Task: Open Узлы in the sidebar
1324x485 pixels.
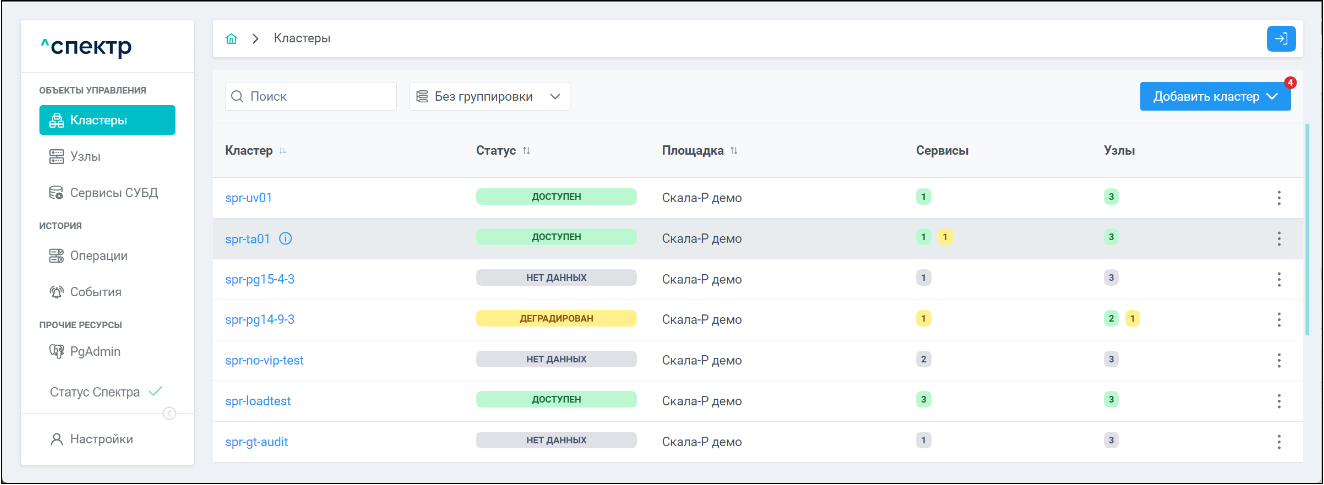Action: point(85,157)
